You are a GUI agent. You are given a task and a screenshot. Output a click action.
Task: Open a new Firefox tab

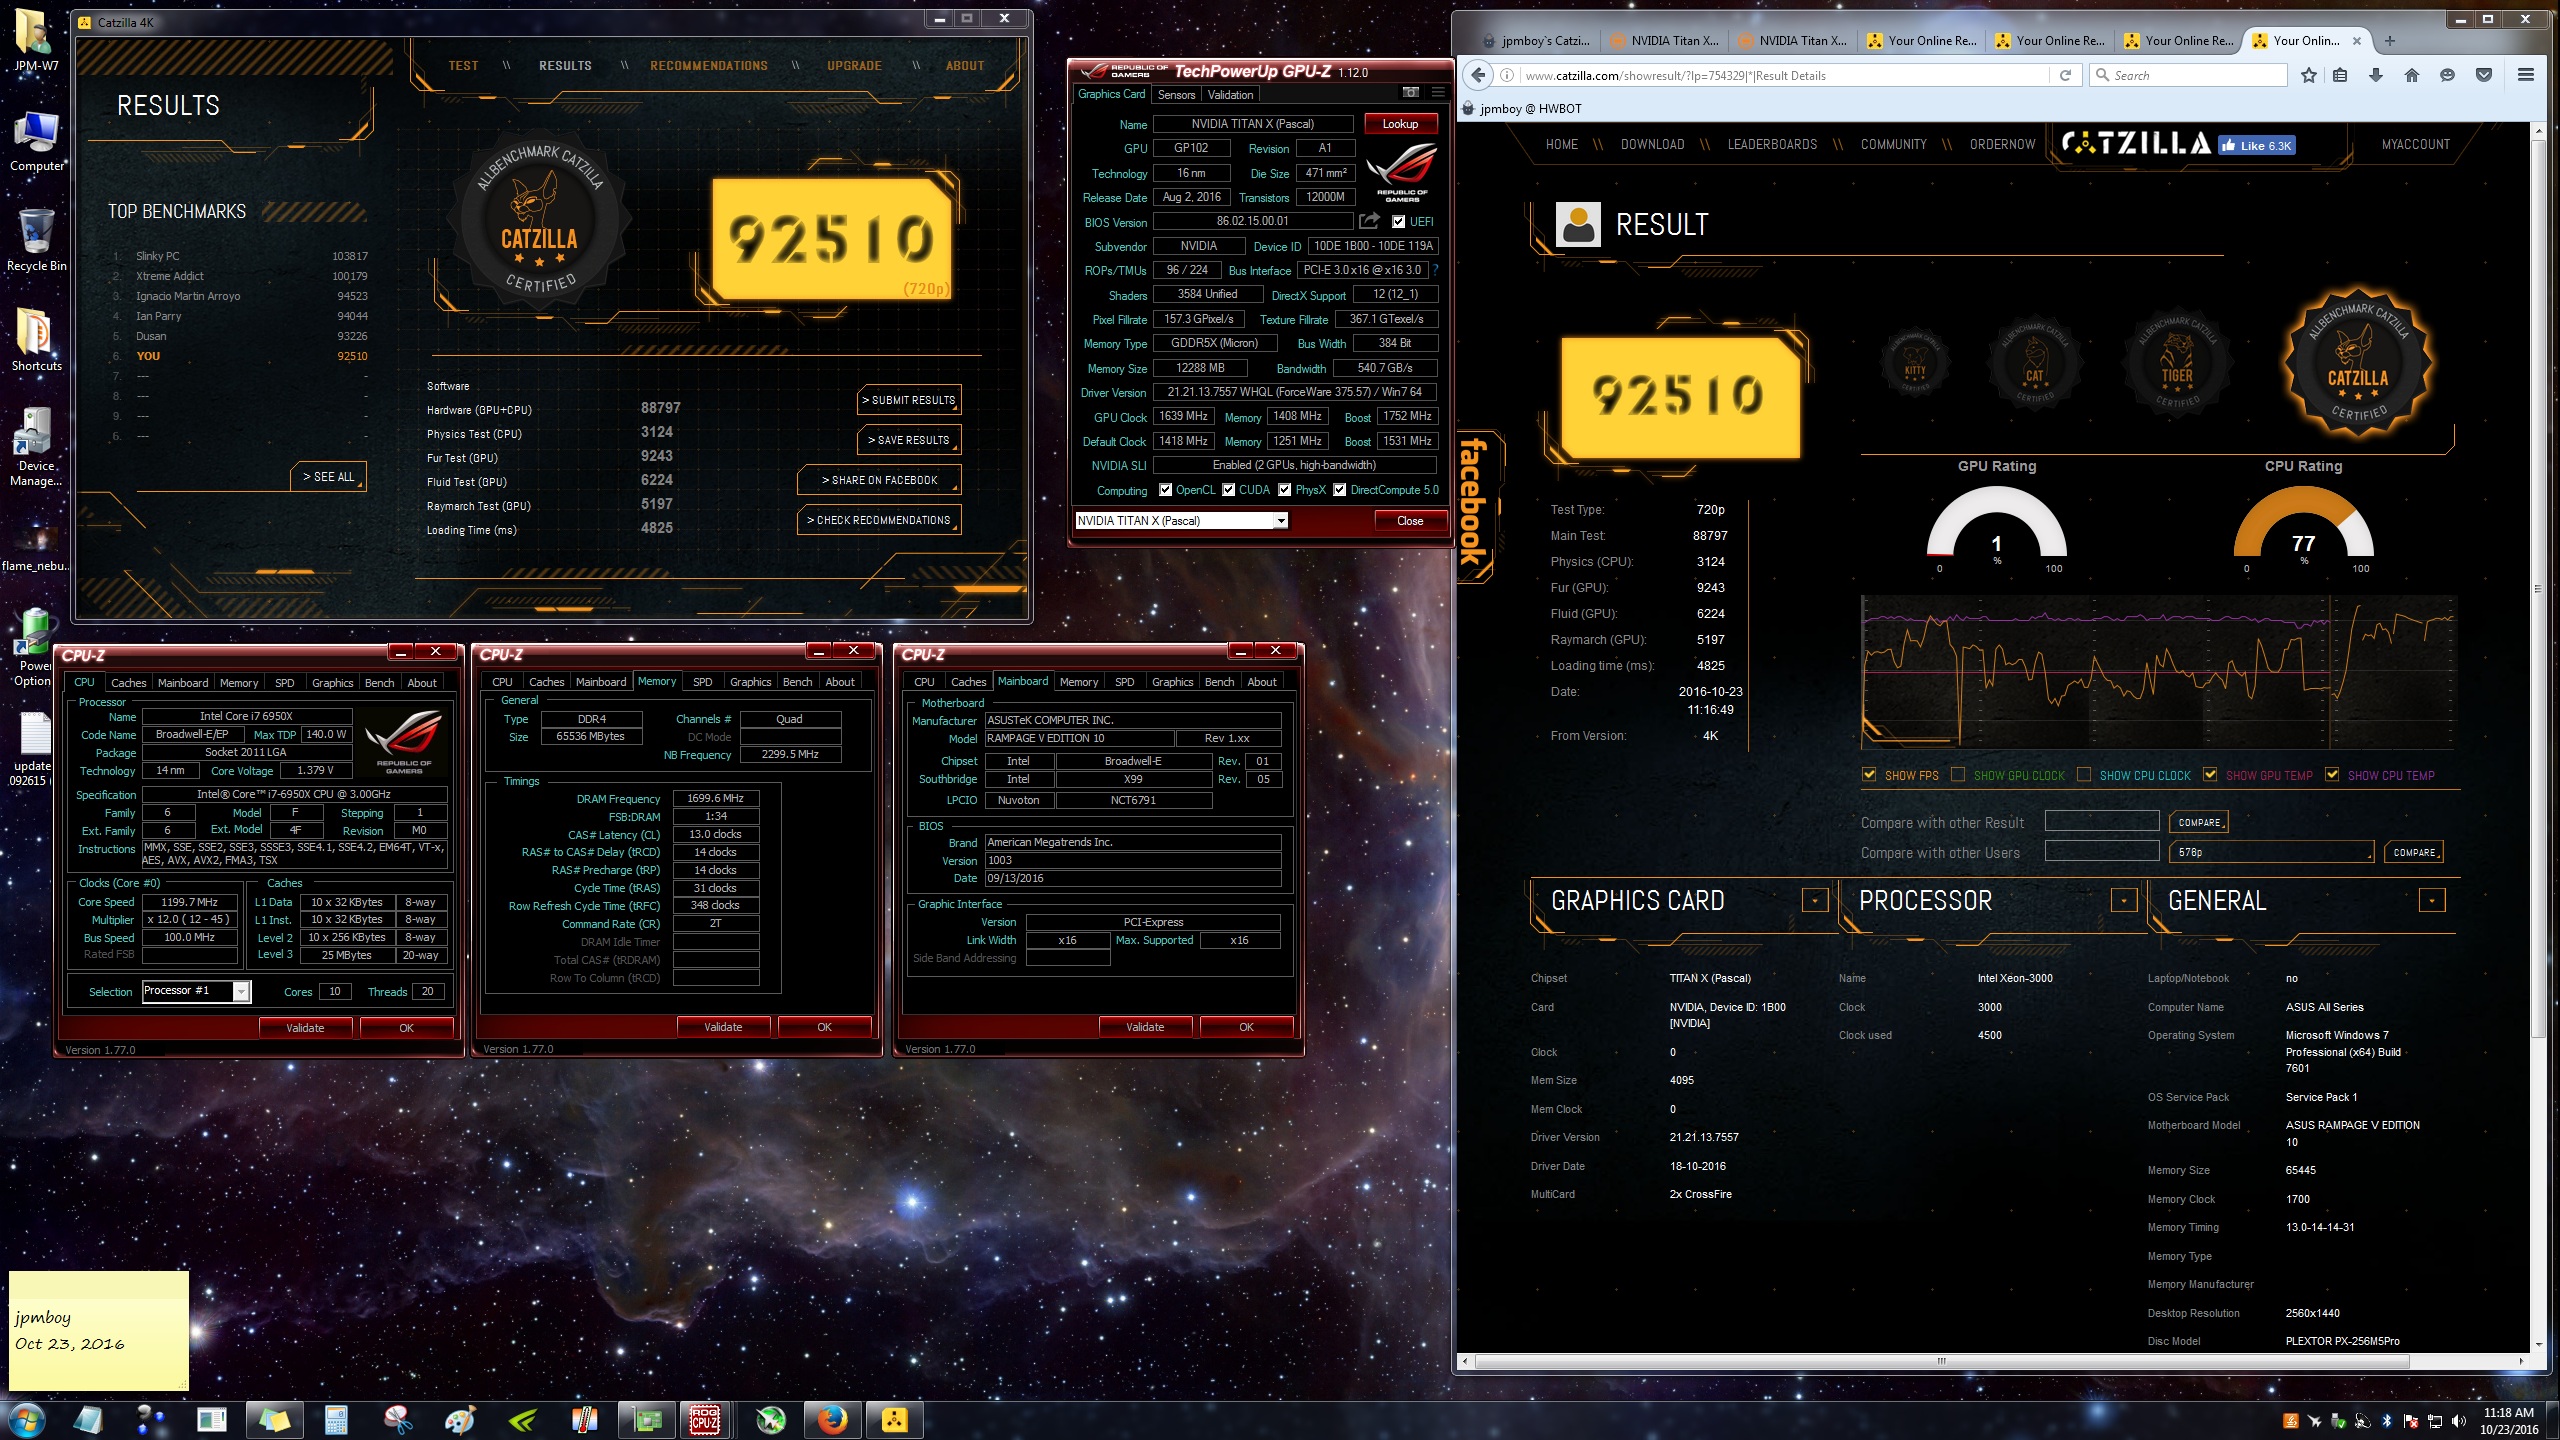(2390, 41)
